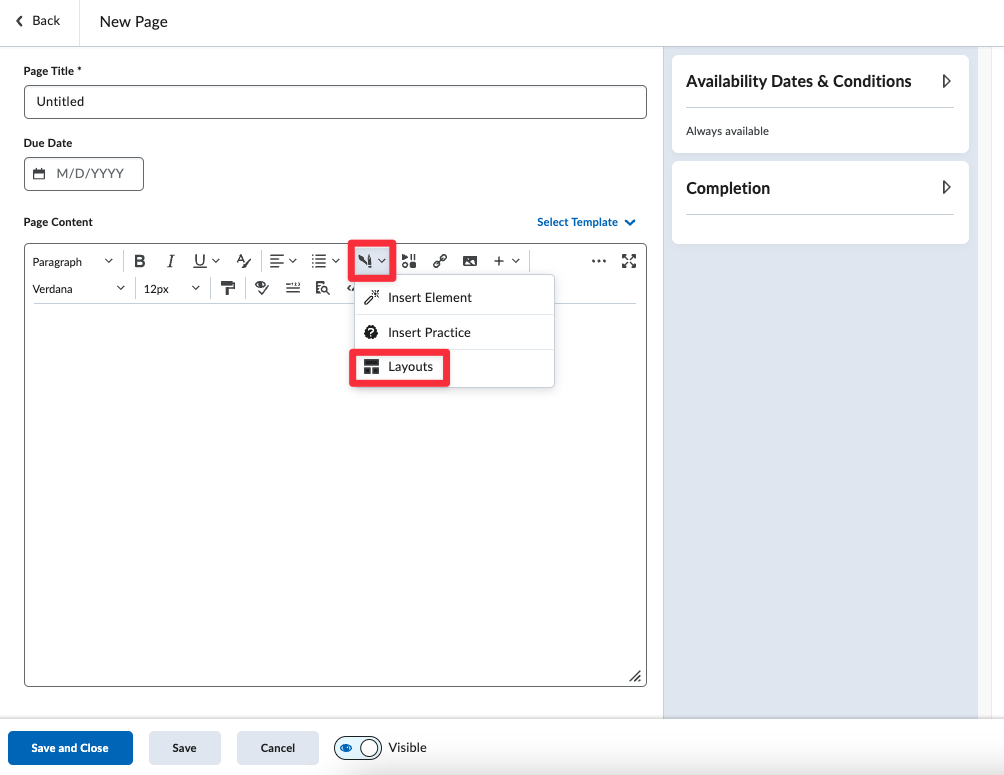Screen dimensions: 1004x775
Task: Open the Paragraph format dropdown
Action: click(73, 262)
